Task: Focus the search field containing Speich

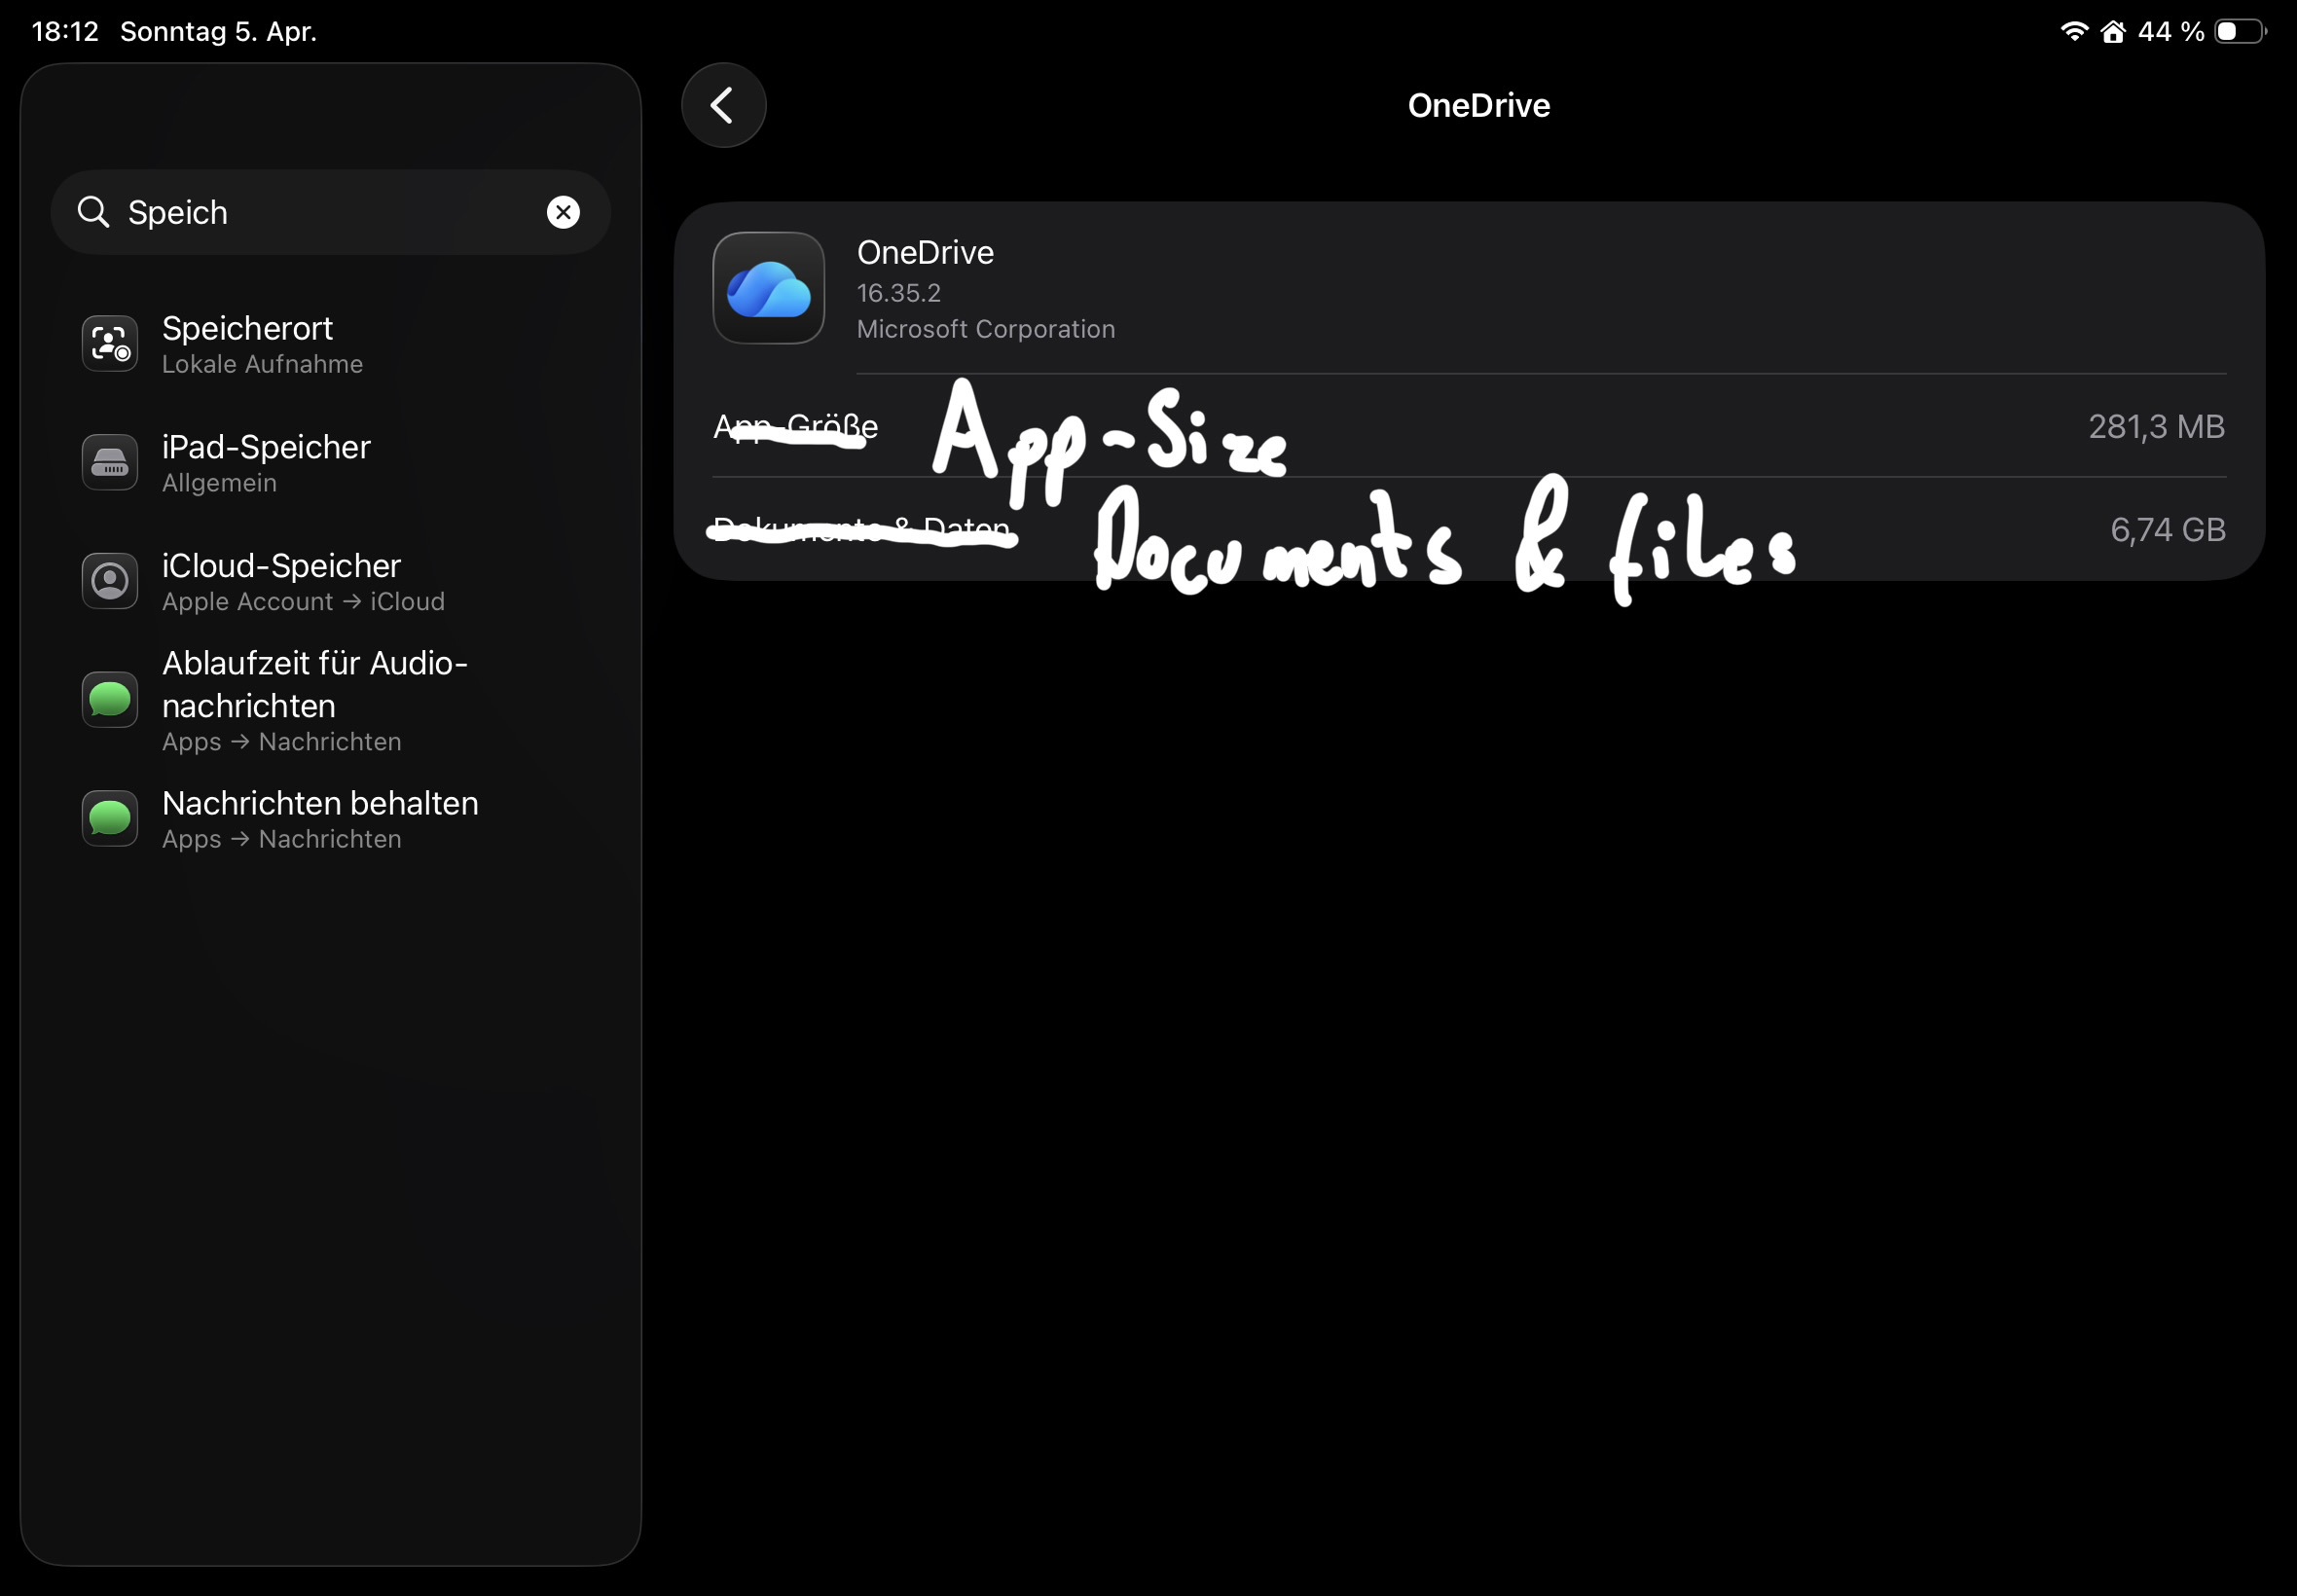Action: (330, 212)
